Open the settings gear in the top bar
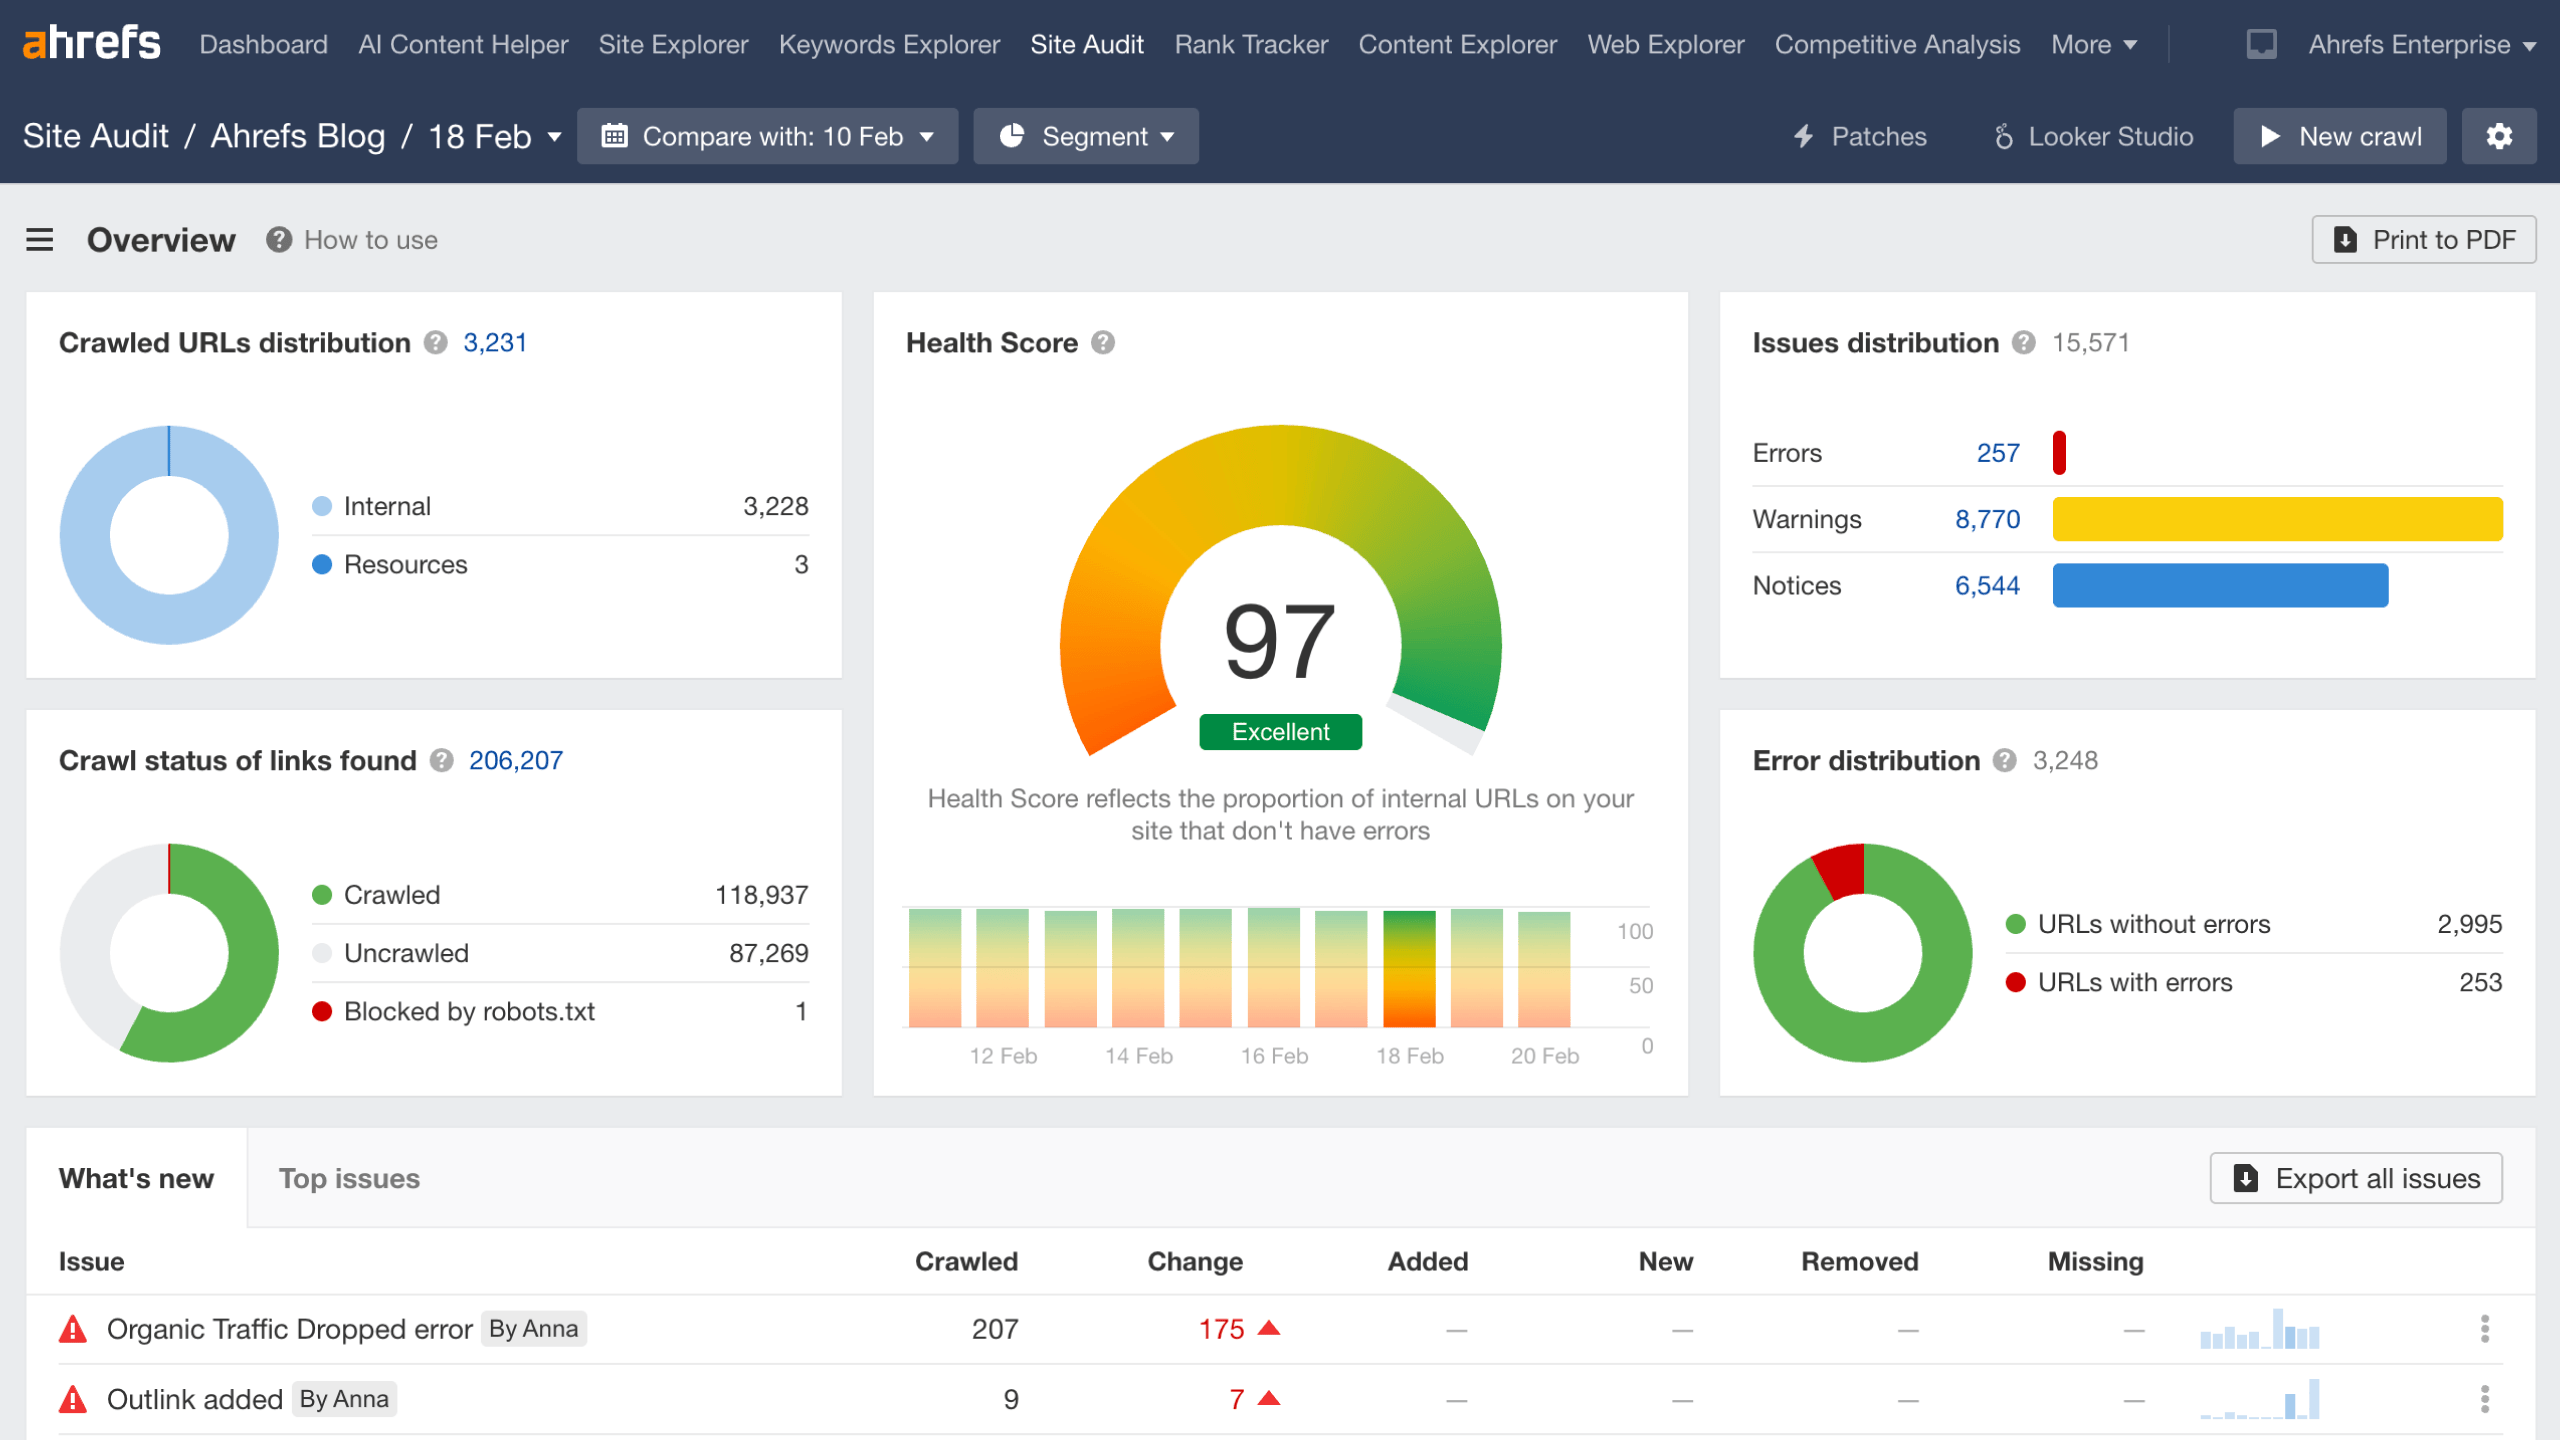The image size is (2560, 1440). (x=2499, y=136)
